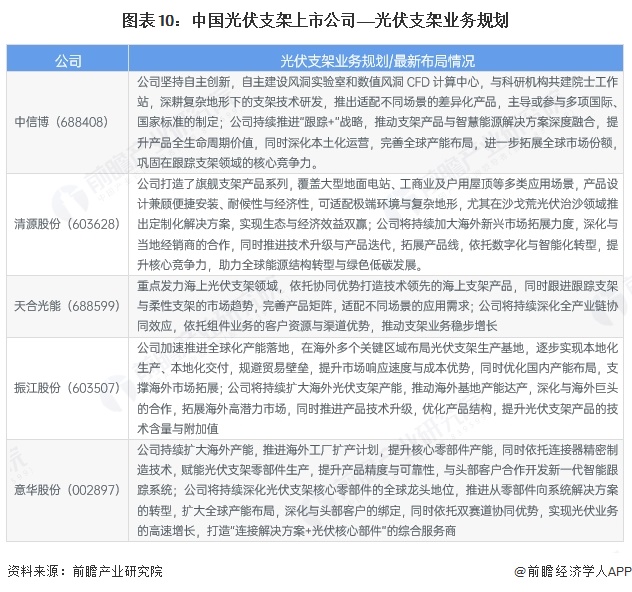Click the description cell starting '公司持续扩大海外产能'
This screenshot has height=592, width=632.
click(x=376, y=490)
